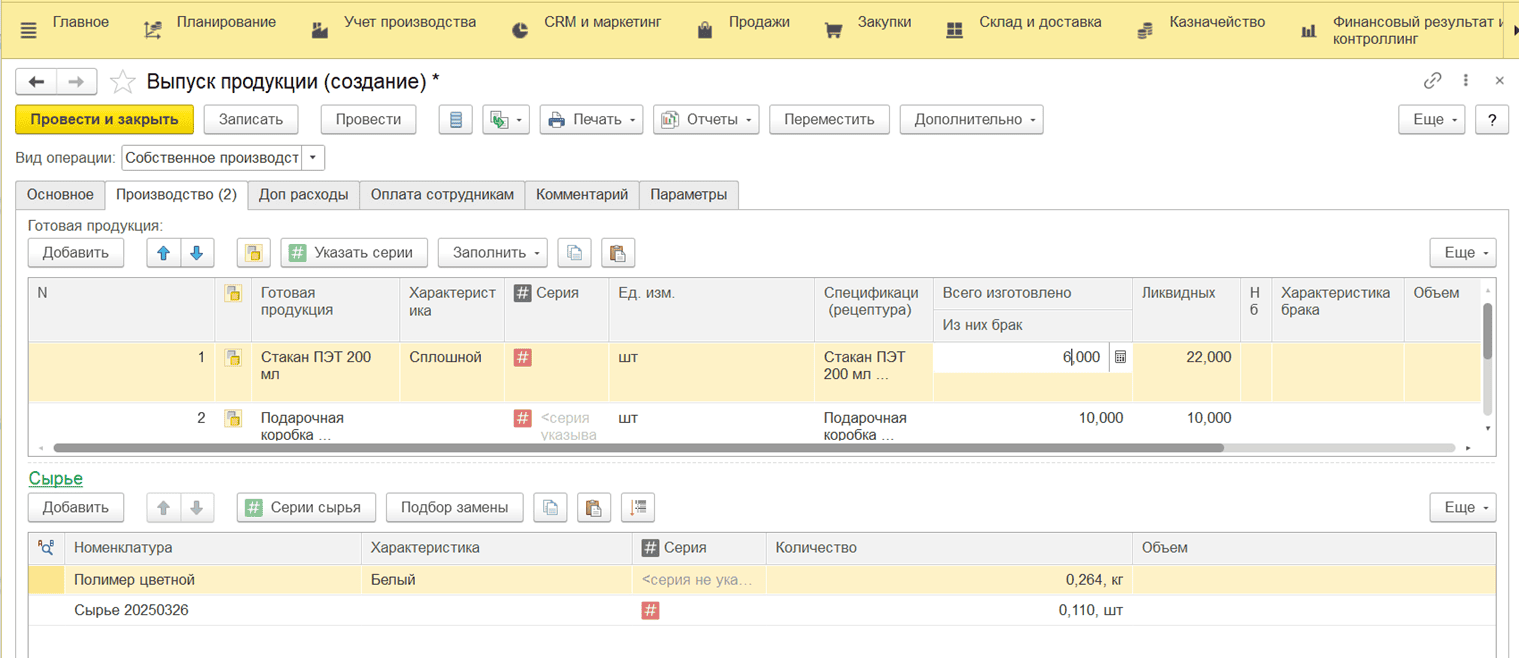Image resolution: width=1519 pixels, height=658 pixels.
Task: Open the document movements report icon
Action: pyautogui.click(x=456, y=120)
